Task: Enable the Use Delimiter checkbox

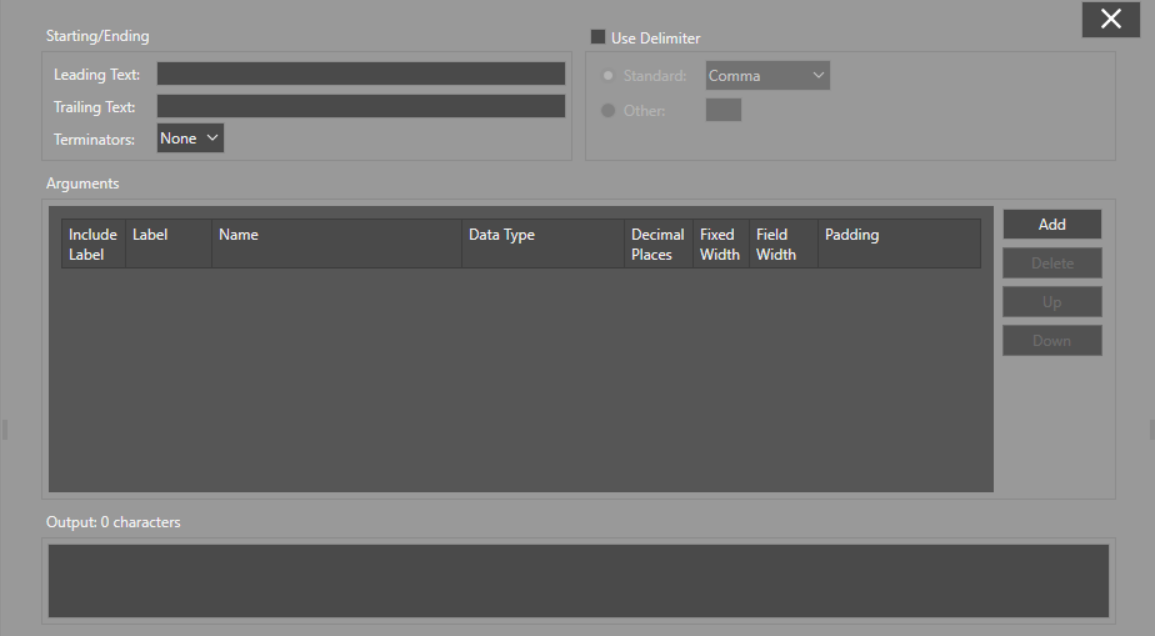Action: [598, 38]
